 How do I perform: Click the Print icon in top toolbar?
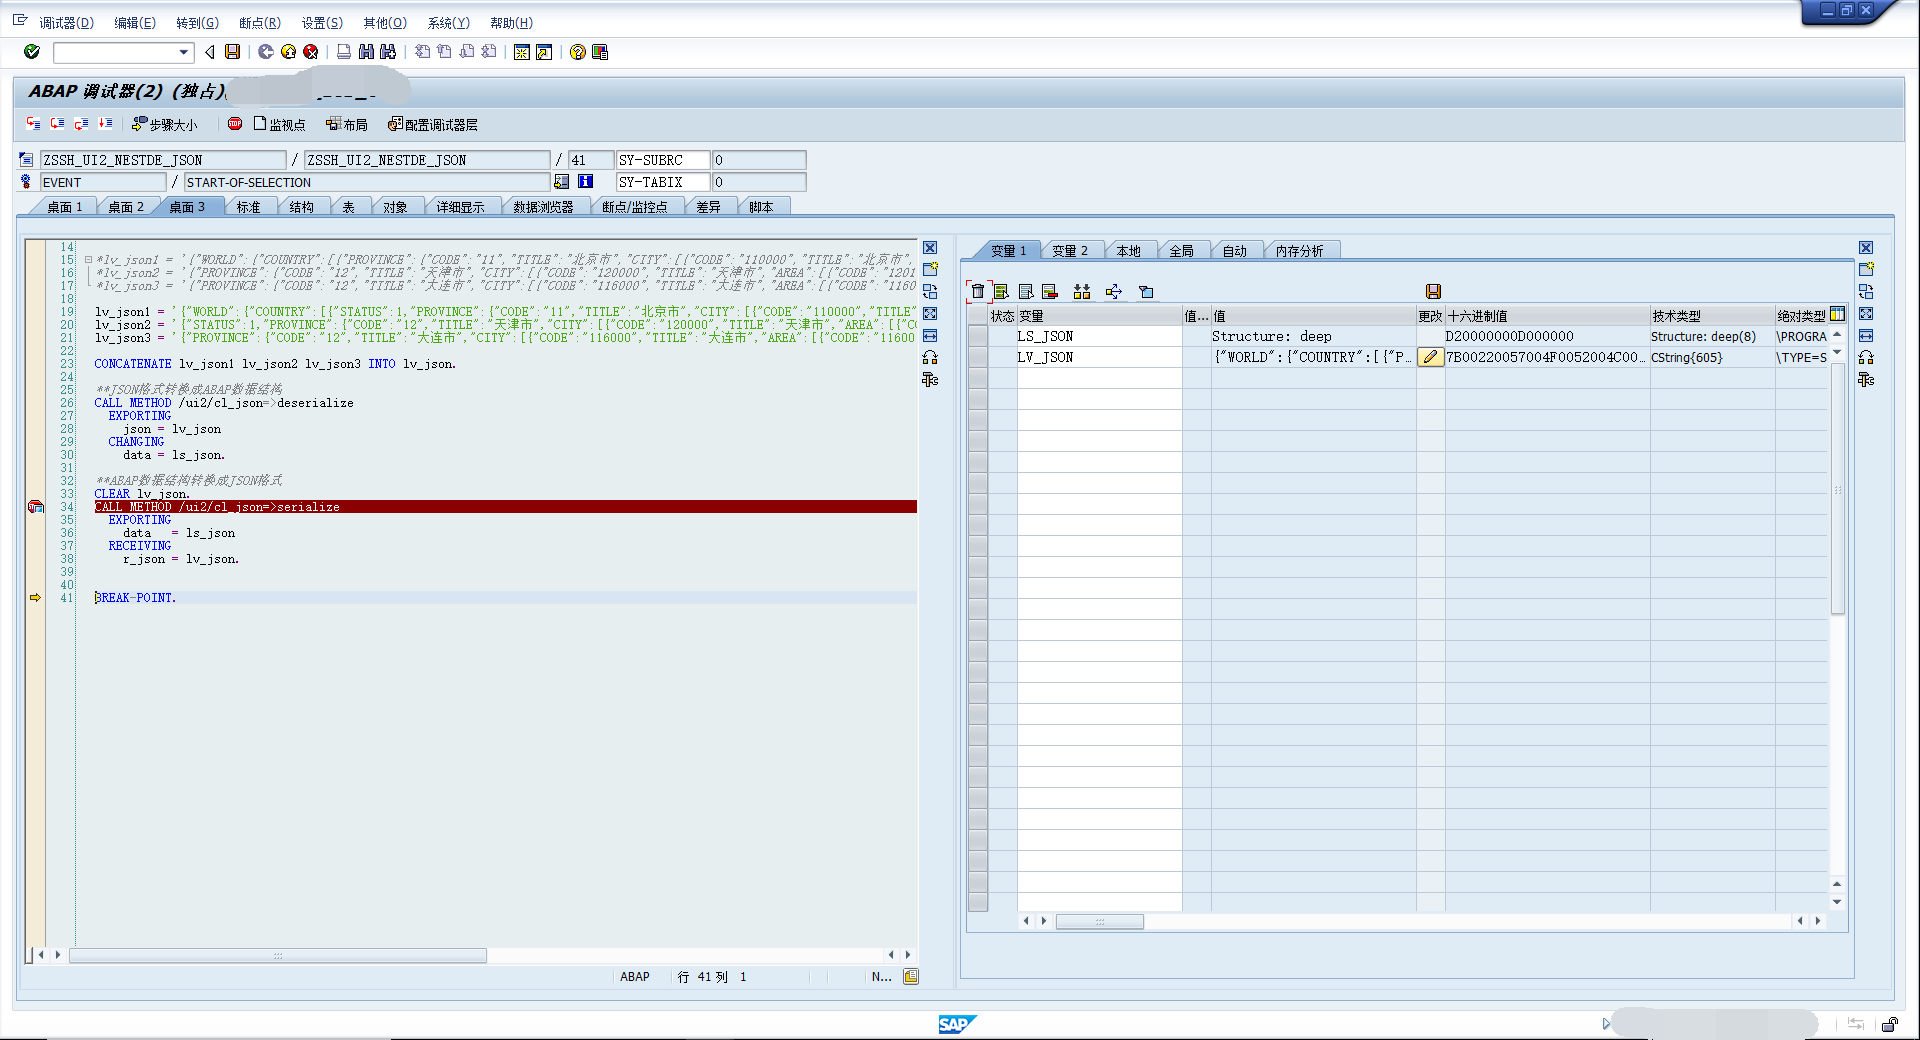pos(344,52)
